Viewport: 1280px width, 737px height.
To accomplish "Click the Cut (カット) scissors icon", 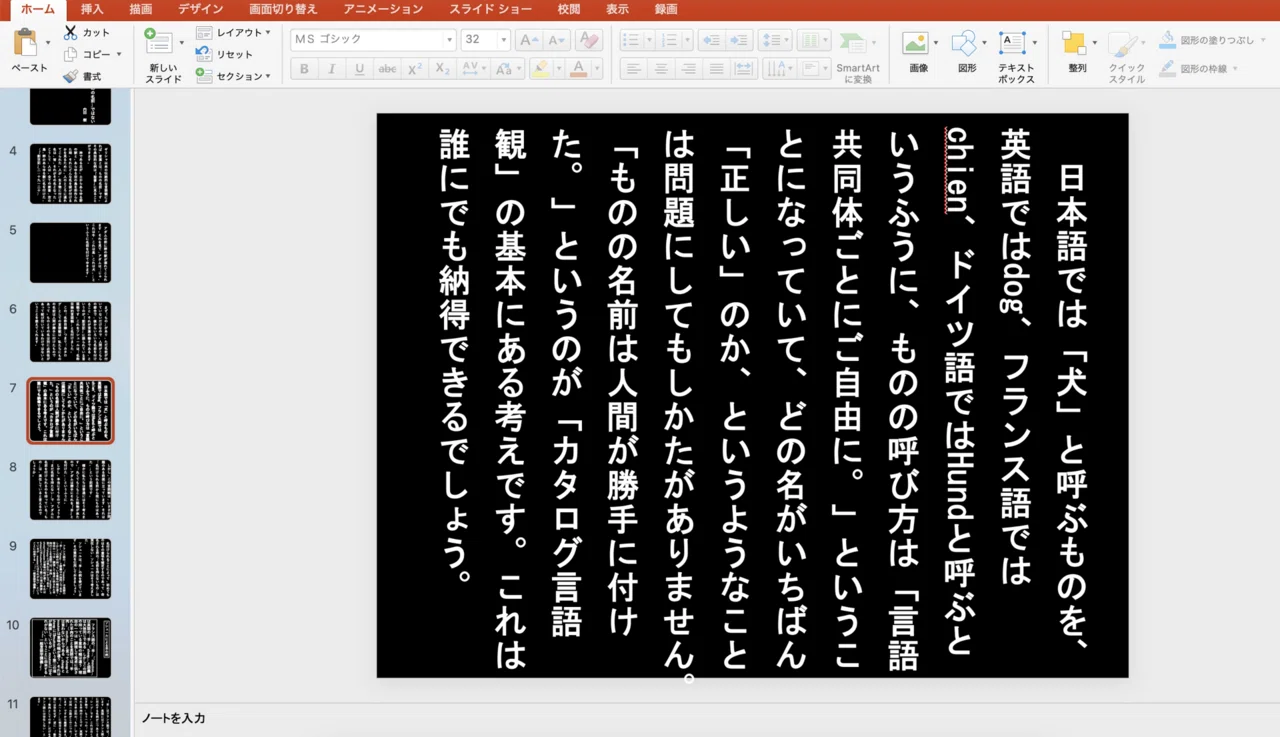I will tap(71, 33).
